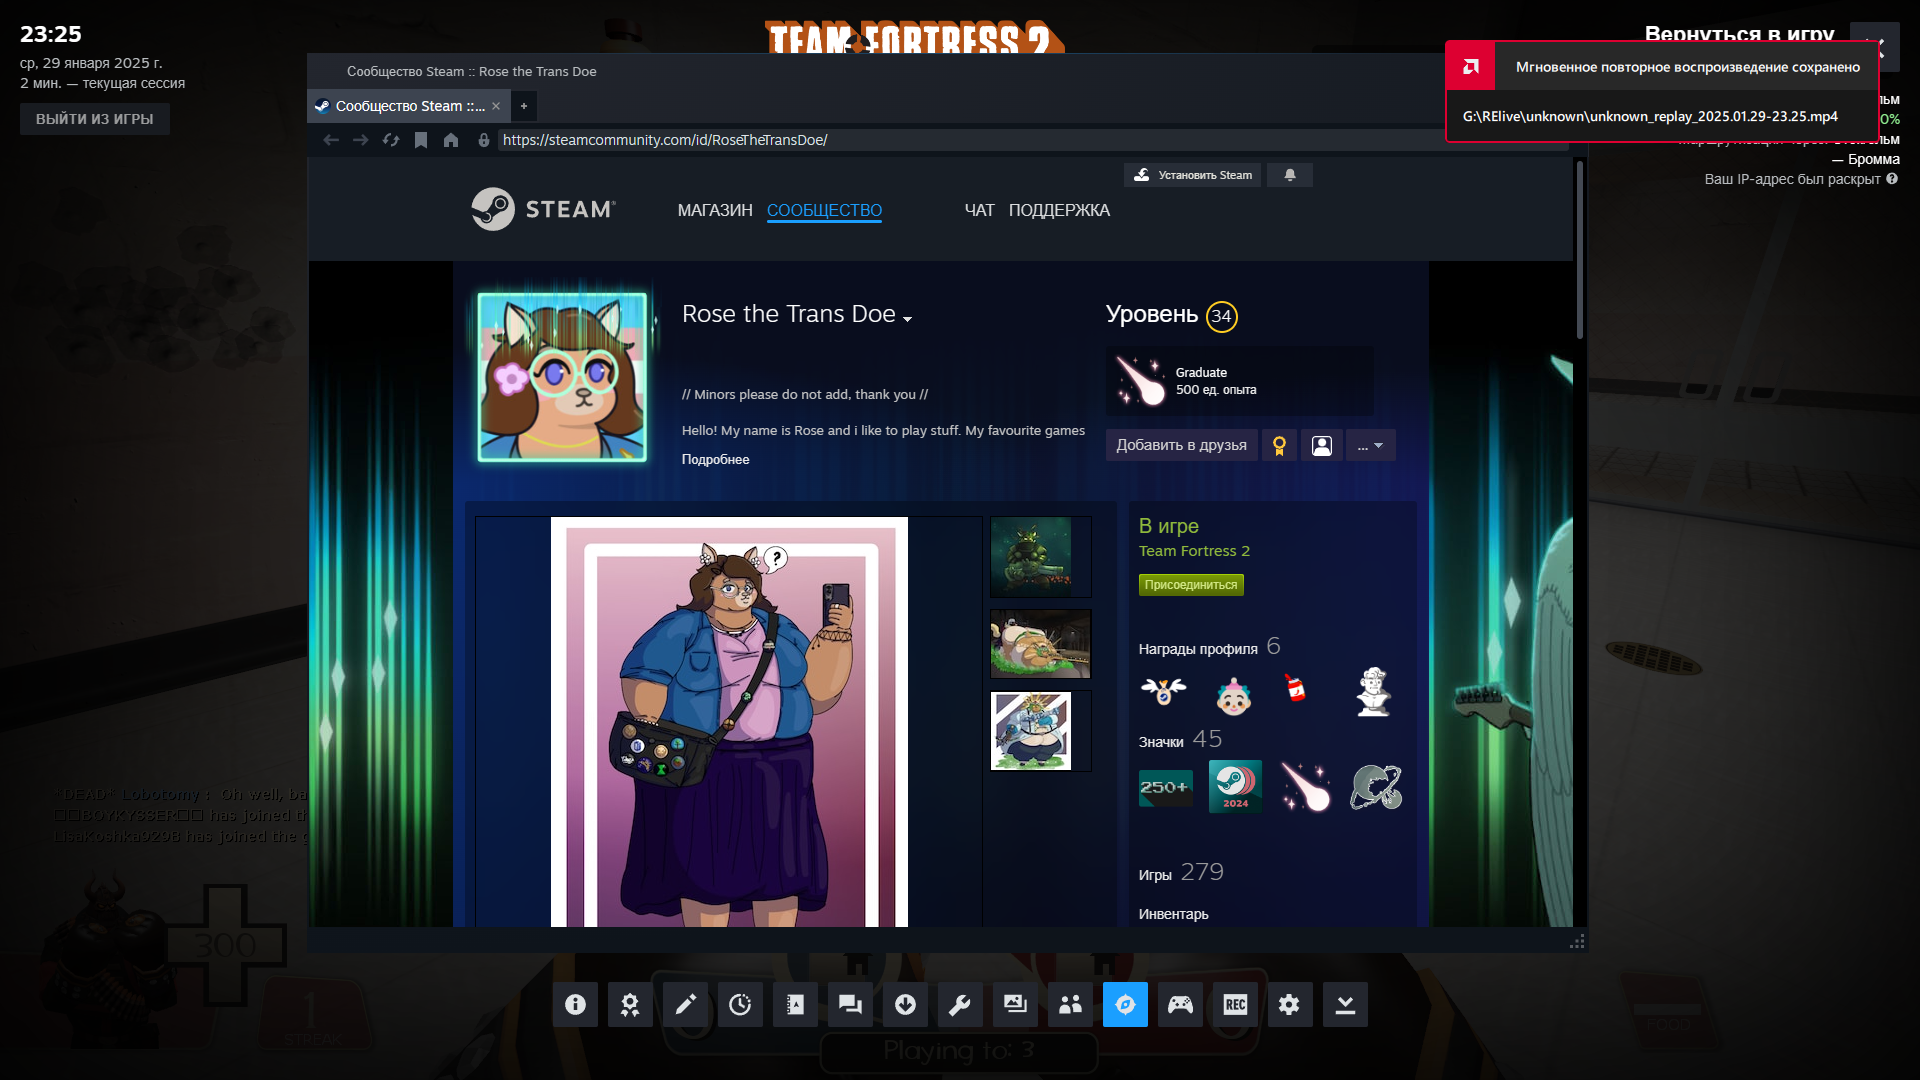Image resolution: width=1920 pixels, height=1080 pixels.
Task: Expand the Rose the Trans Doe name dropdown
Action: click(x=908, y=318)
